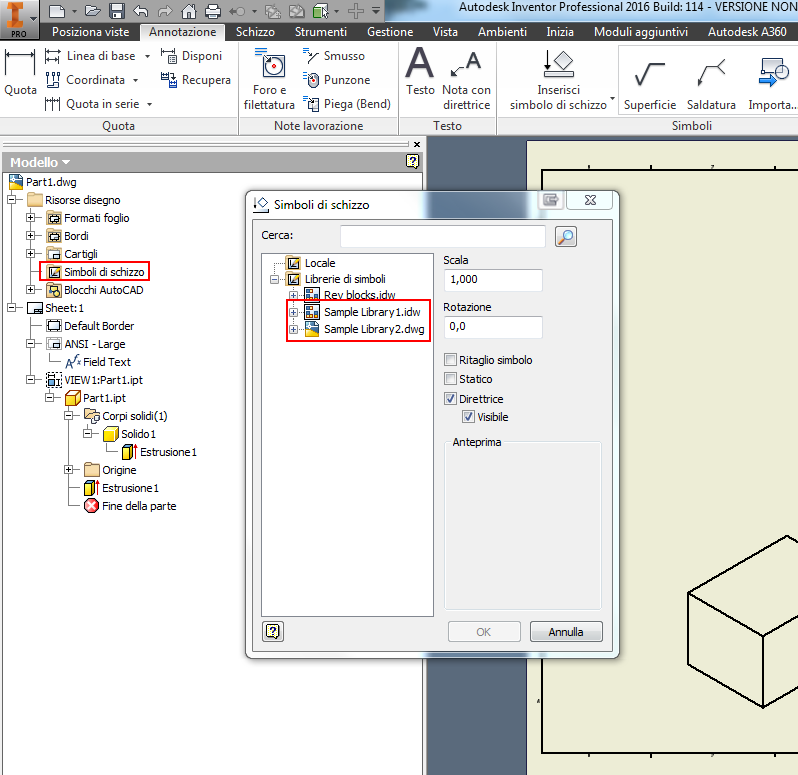798x775 pixels.
Task: Select the Linea di base tool
Action: (x=91, y=56)
